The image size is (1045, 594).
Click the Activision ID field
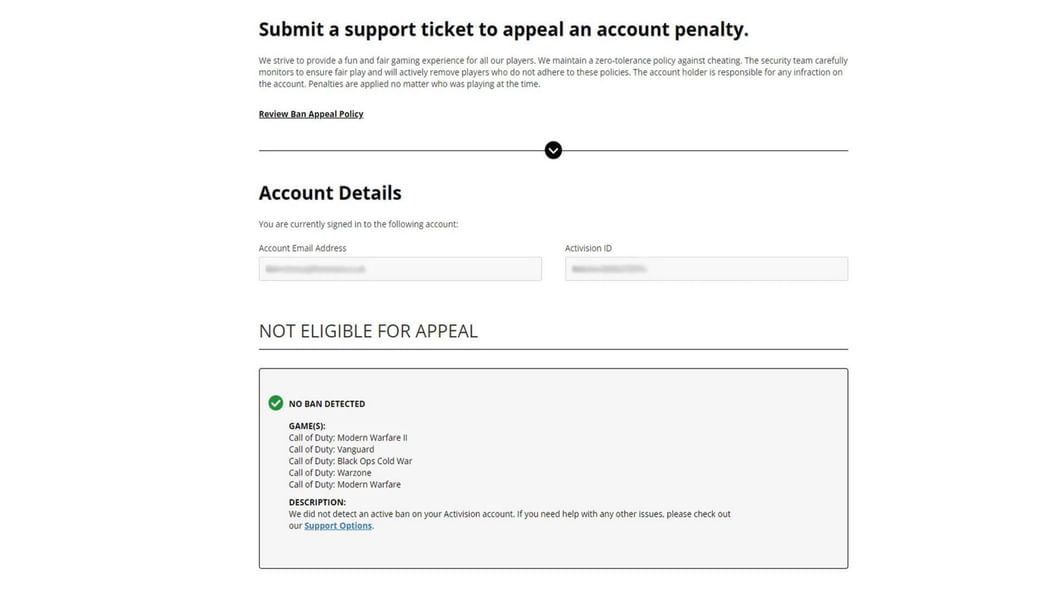[x=706, y=269]
